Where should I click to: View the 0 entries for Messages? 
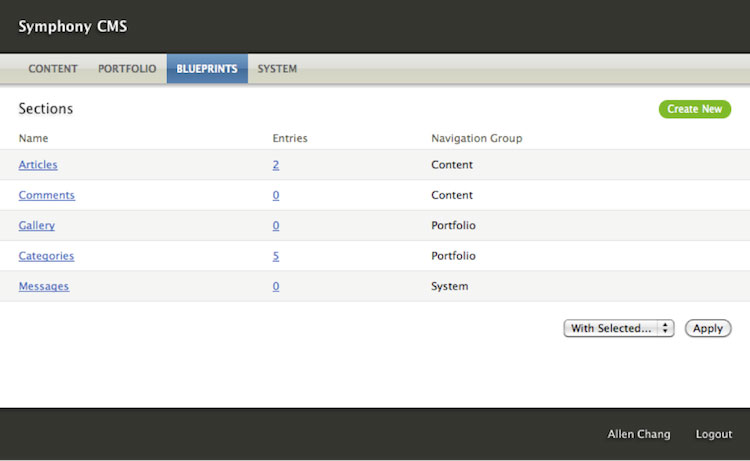coord(275,286)
